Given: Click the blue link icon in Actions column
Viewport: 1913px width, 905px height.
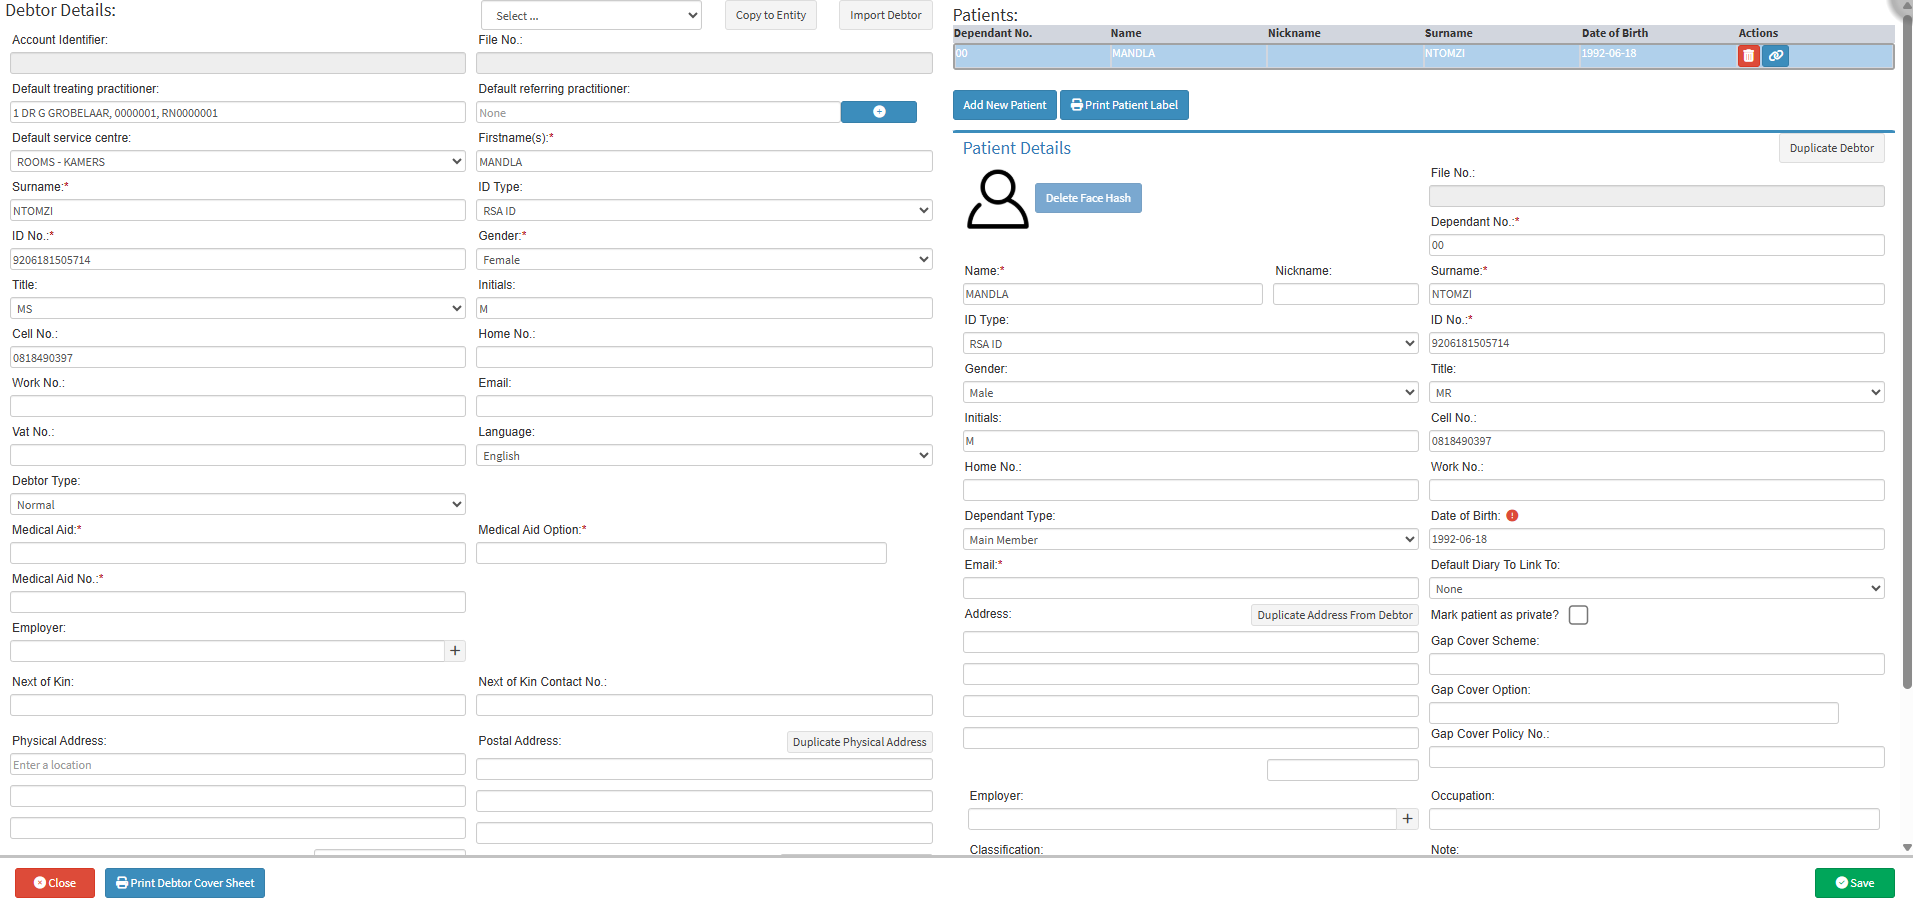Looking at the screenshot, I should point(1775,56).
